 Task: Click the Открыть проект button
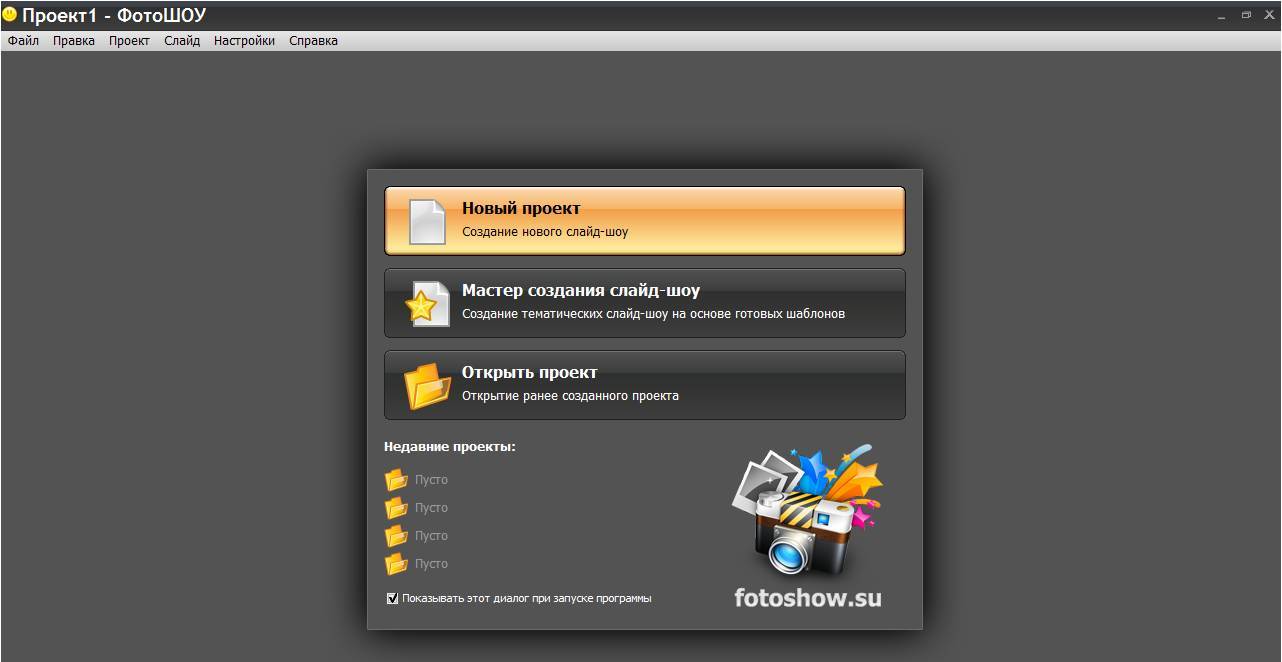(x=645, y=385)
